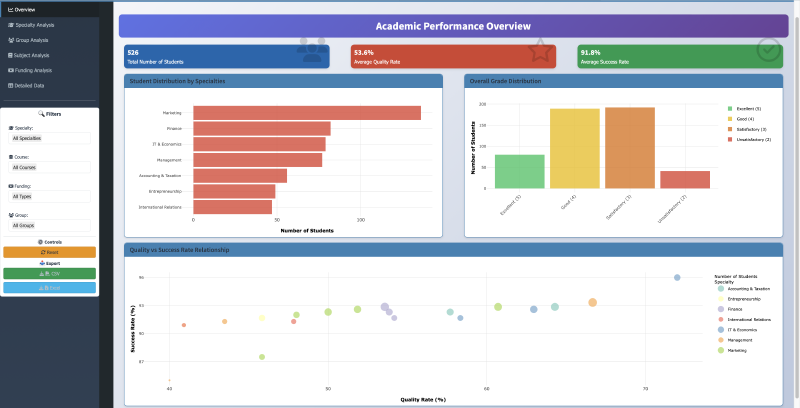The height and width of the screenshot is (408, 800).
Task: Click the 526 total students value
Action: [x=133, y=53]
